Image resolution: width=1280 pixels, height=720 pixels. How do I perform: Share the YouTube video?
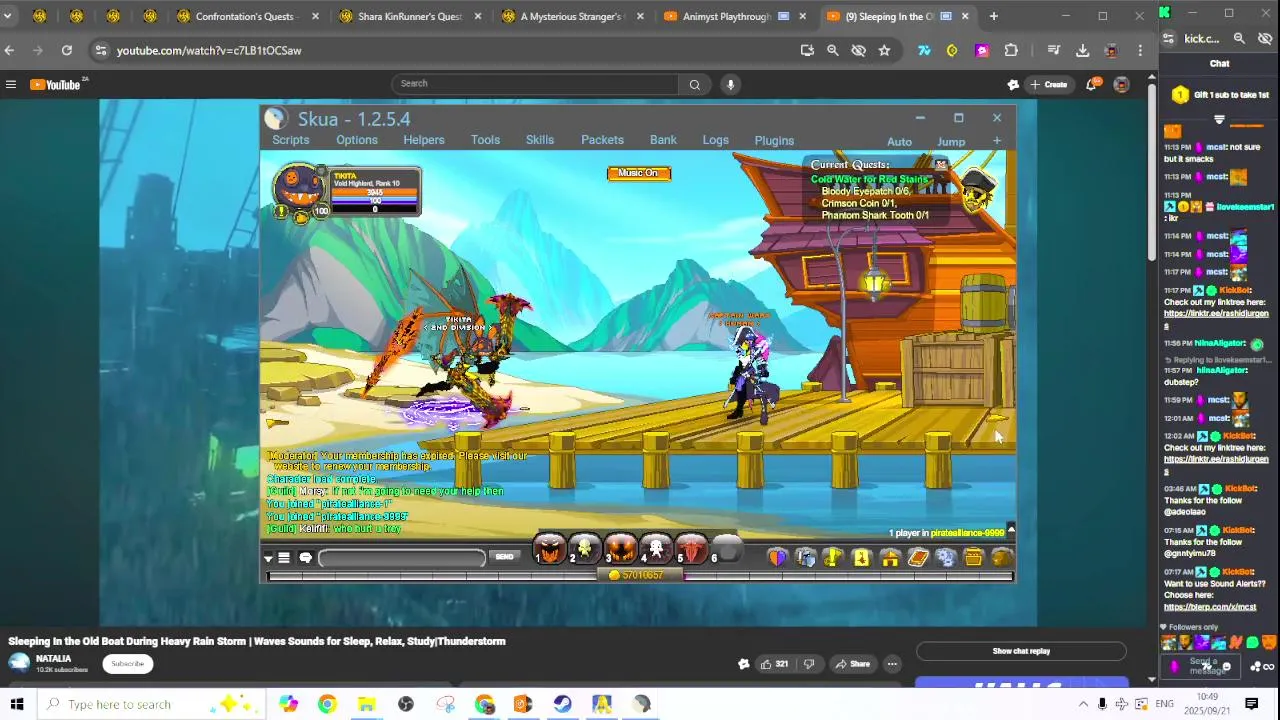click(852, 664)
